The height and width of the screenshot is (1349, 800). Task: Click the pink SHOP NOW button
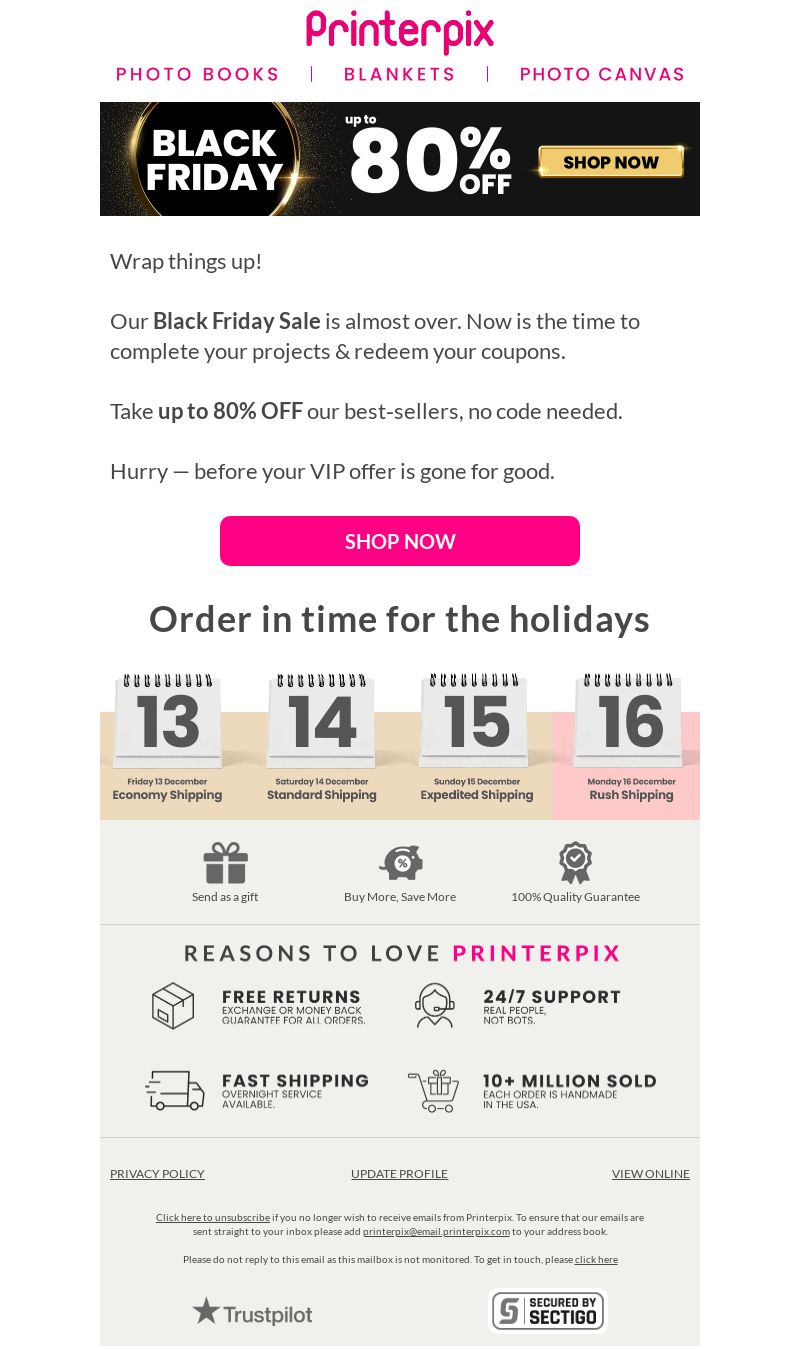(400, 541)
